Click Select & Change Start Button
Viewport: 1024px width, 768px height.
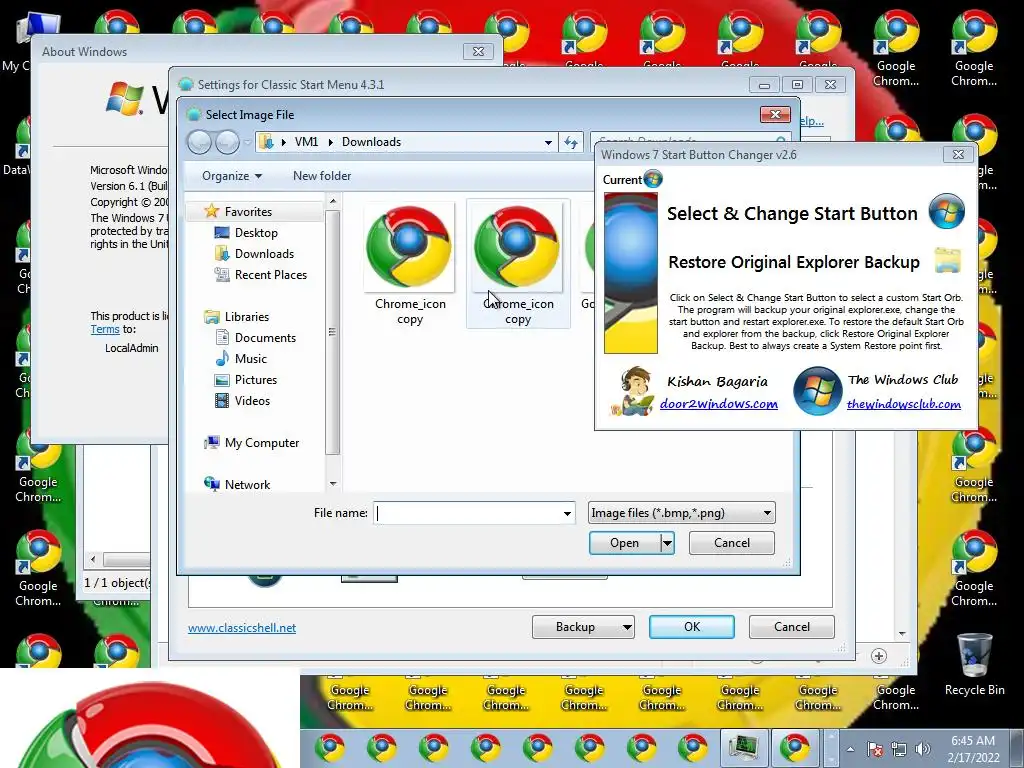coord(792,214)
